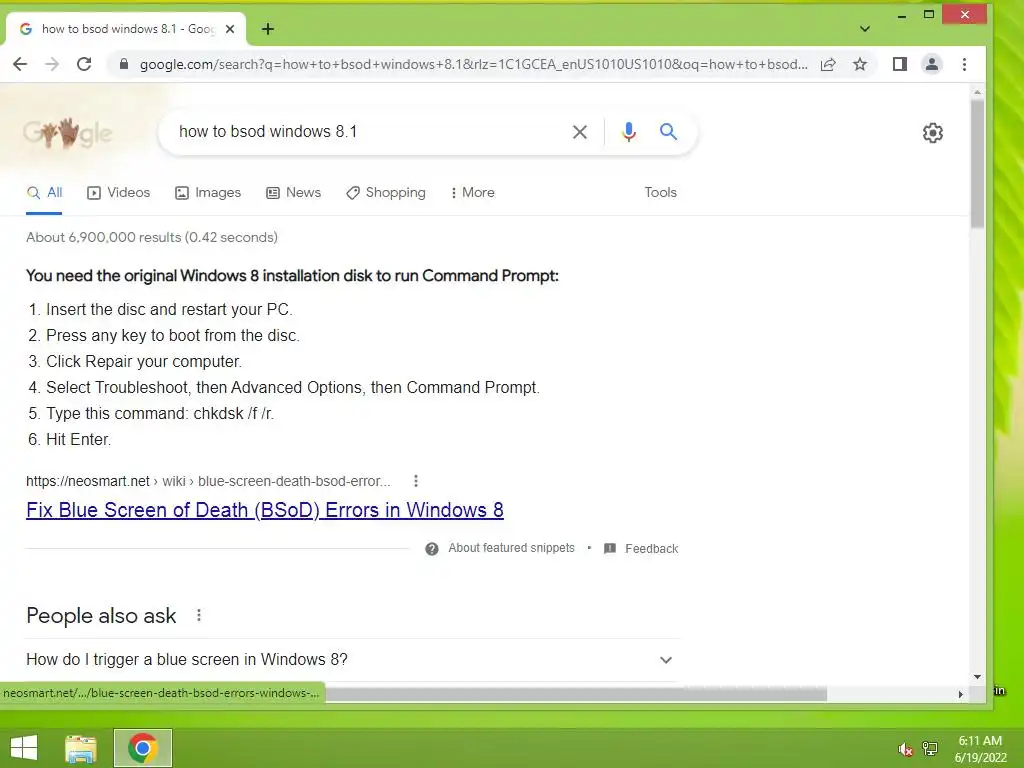The width and height of the screenshot is (1024, 768).
Task: Expand the More search categories
Action: (x=473, y=193)
